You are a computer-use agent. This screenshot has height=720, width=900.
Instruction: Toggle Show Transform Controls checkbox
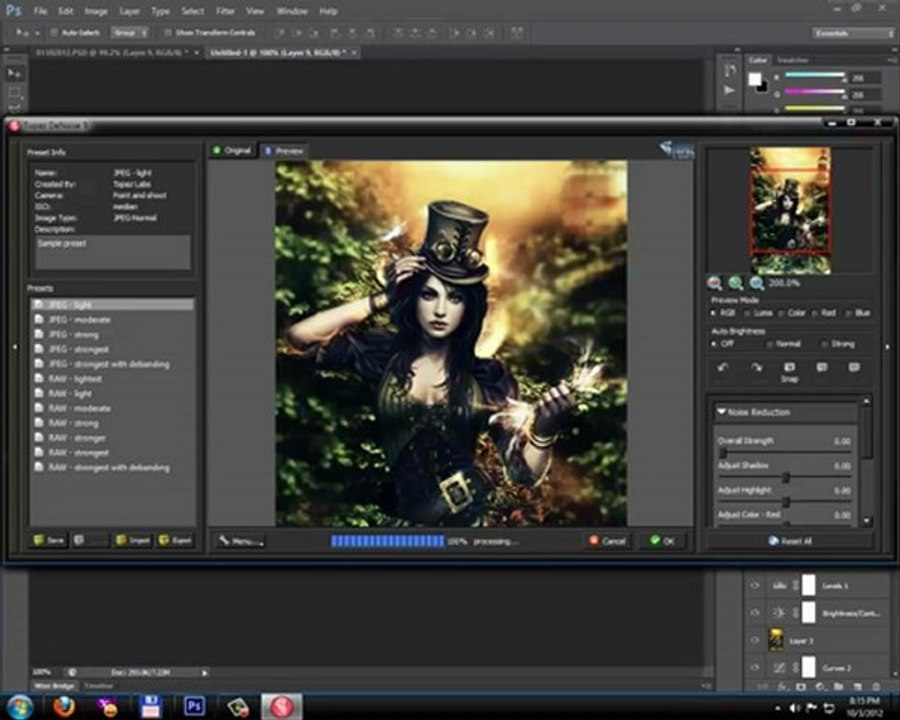coord(168,33)
